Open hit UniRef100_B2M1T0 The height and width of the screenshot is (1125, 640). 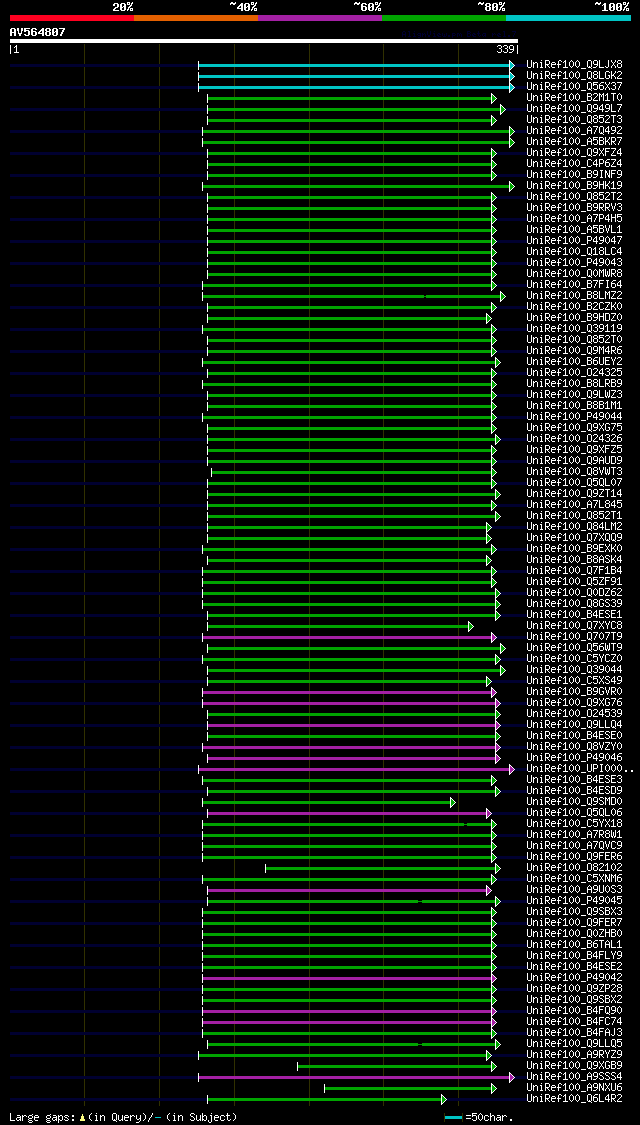pos(574,97)
